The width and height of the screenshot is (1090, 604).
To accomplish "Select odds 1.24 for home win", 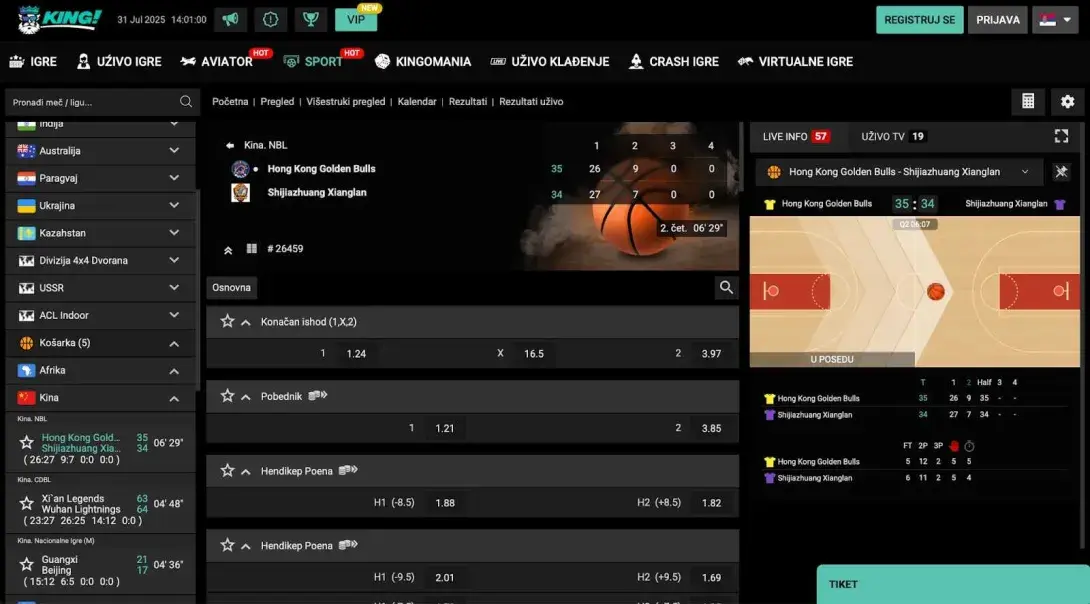I will pos(356,354).
